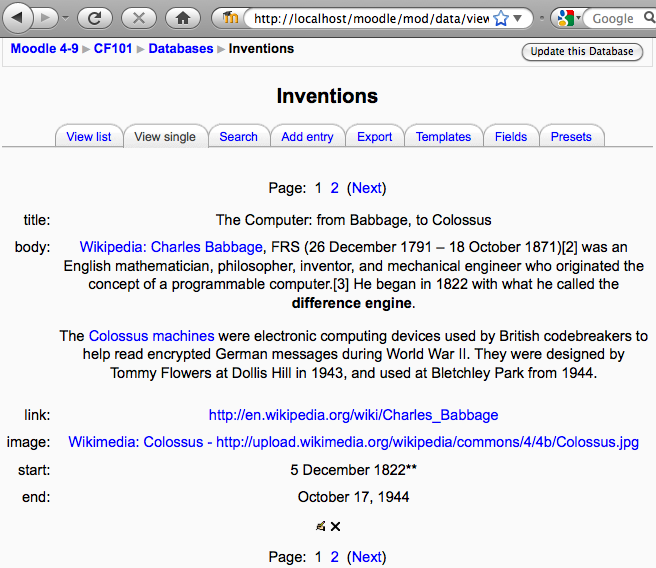Viewport: 656px width, 568px height.
Task: Open the Search tab
Action: pos(238,137)
